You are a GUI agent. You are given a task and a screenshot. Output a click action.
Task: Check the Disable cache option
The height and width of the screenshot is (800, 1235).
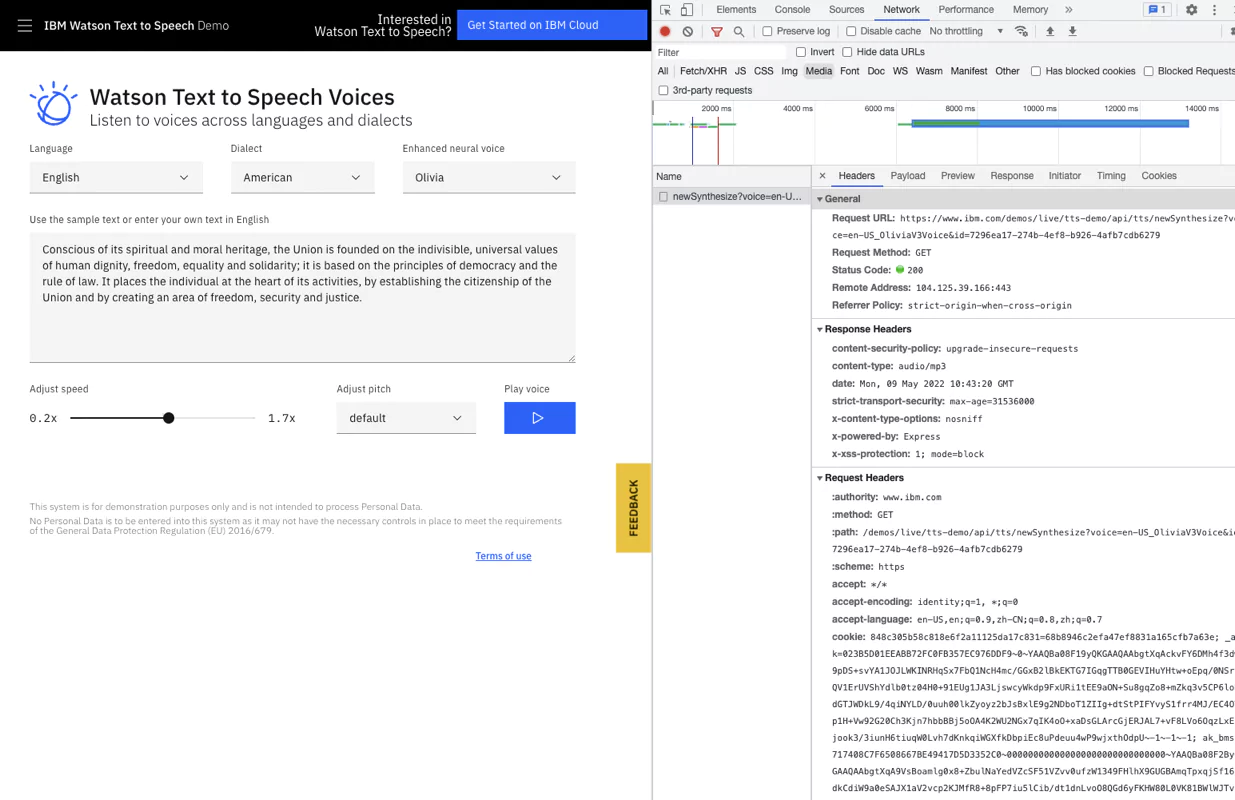click(x=850, y=31)
